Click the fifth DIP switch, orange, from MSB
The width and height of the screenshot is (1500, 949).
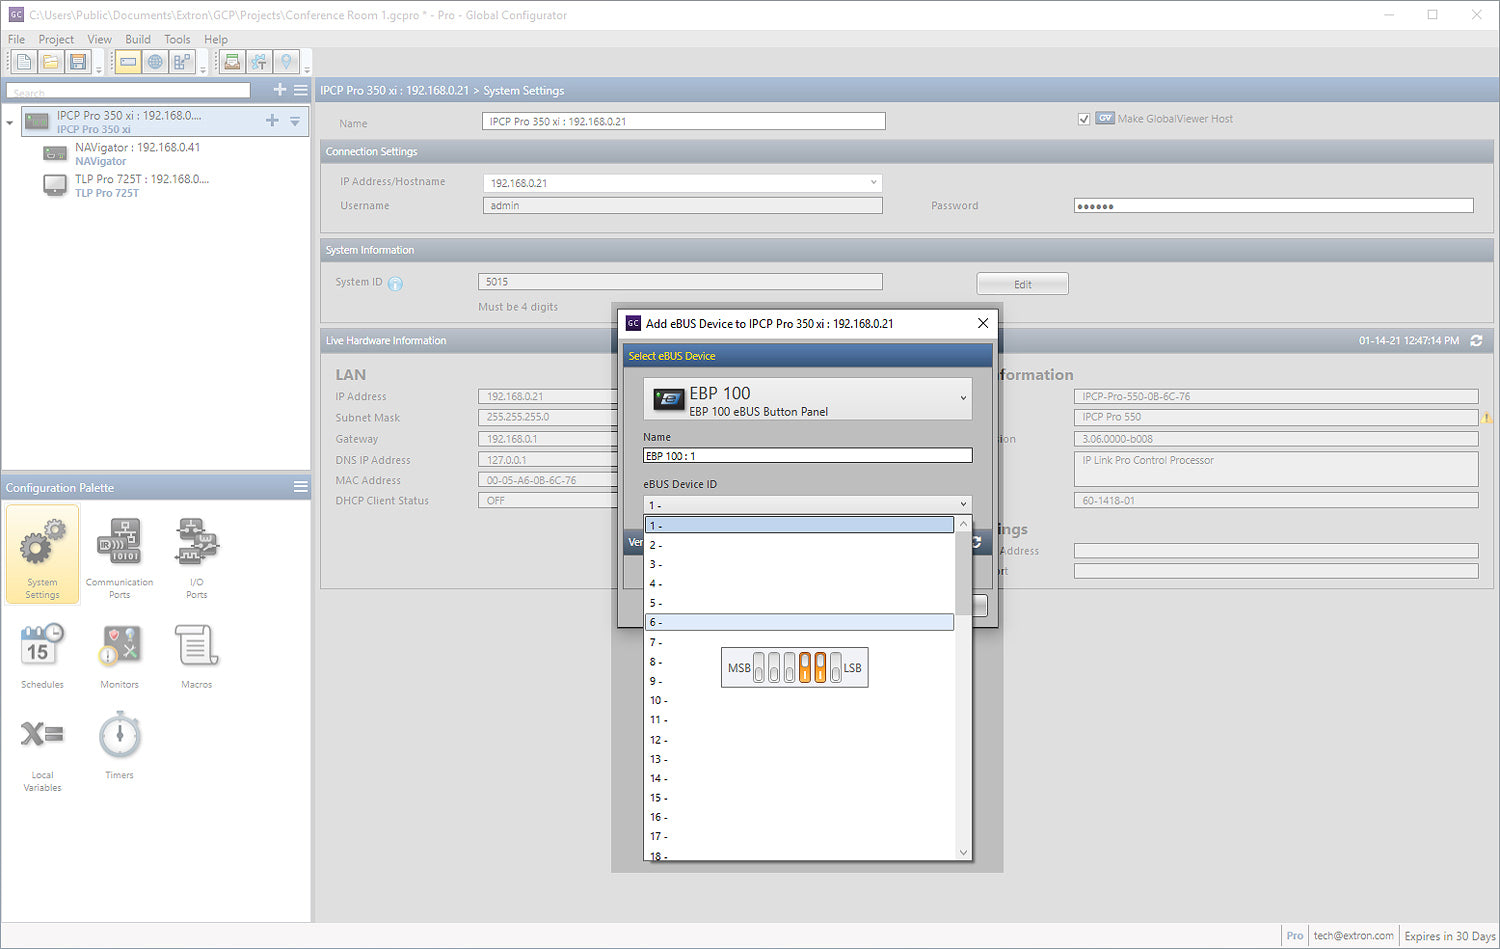tap(820, 667)
